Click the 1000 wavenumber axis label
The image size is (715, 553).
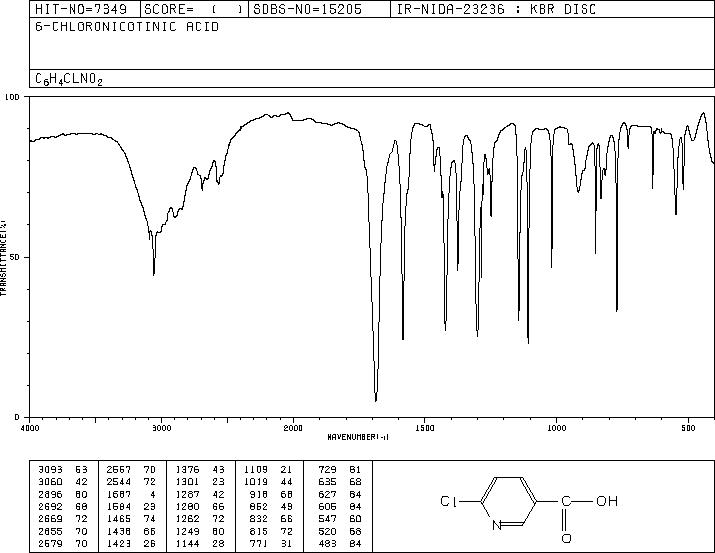[x=556, y=428]
